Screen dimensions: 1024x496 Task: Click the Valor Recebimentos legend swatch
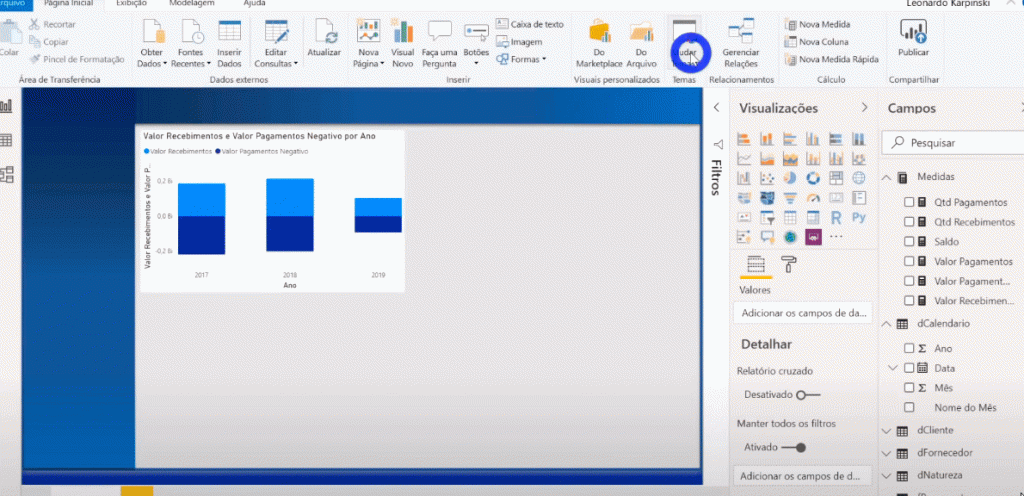pyautogui.click(x=146, y=151)
